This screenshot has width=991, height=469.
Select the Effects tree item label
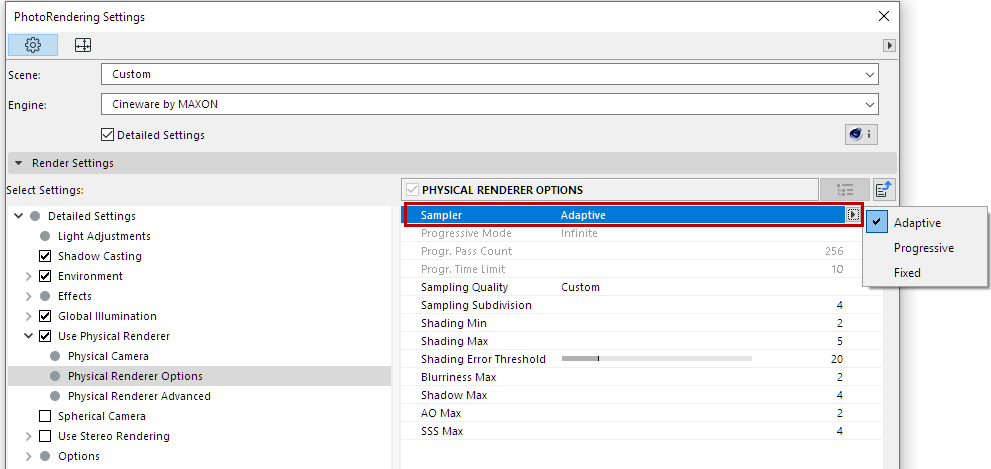[x=75, y=296]
